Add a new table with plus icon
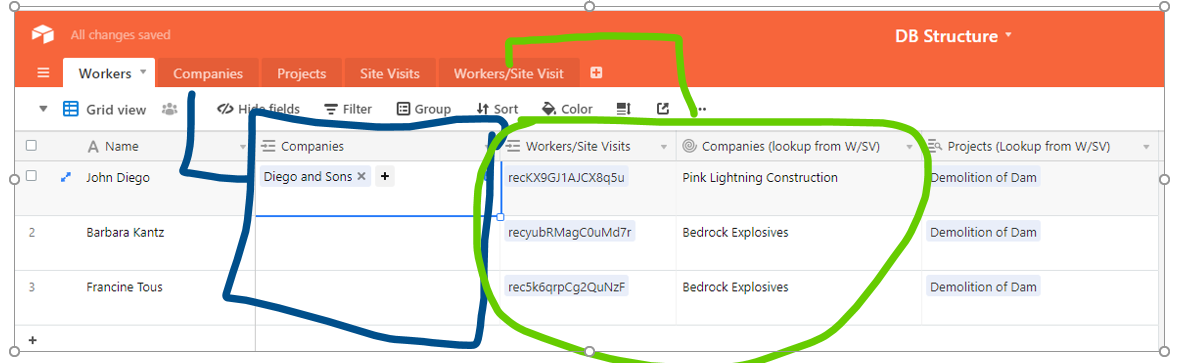This screenshot has height=363, width=1178. [x=597, y=73]
